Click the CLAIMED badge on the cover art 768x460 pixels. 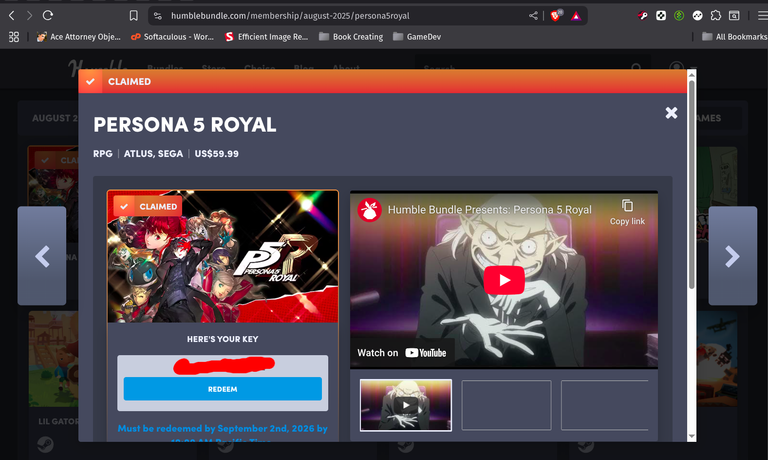[147, 206]
